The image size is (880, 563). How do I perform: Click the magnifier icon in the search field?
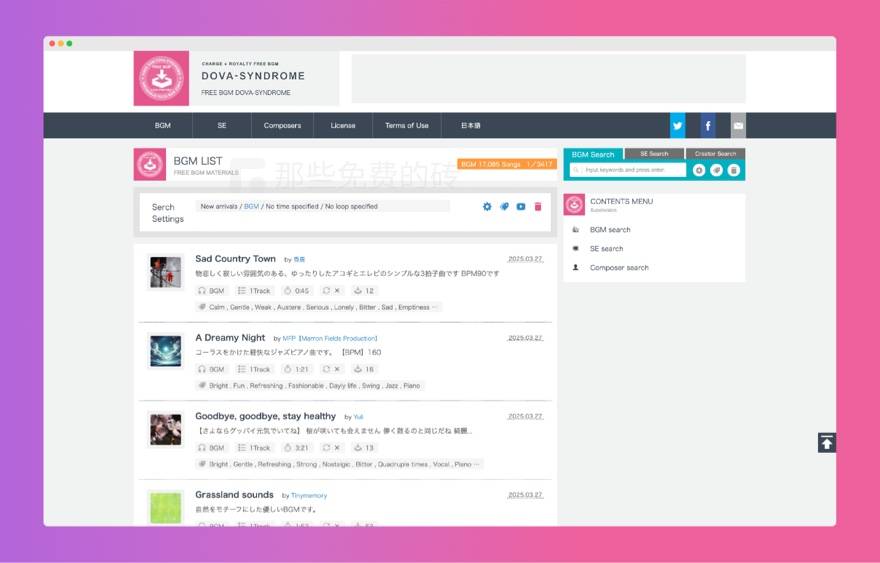pos(576,170)
